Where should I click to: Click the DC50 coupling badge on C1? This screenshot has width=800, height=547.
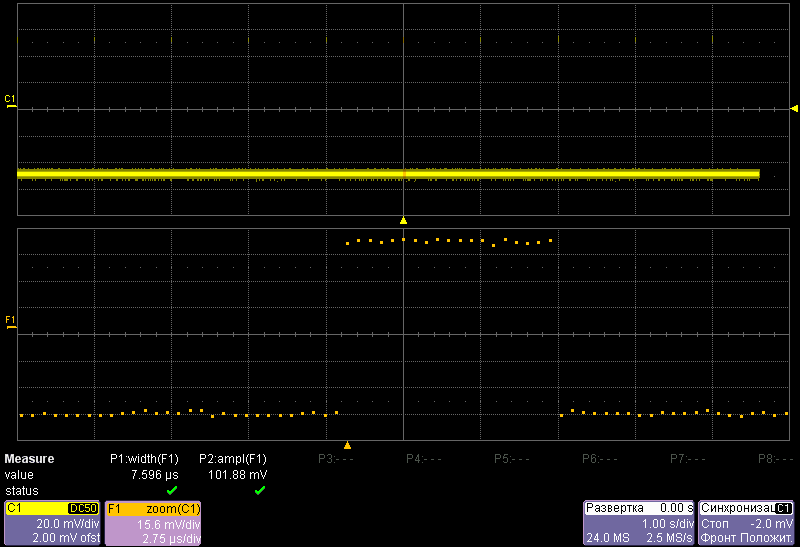click(x=82, y=508)
